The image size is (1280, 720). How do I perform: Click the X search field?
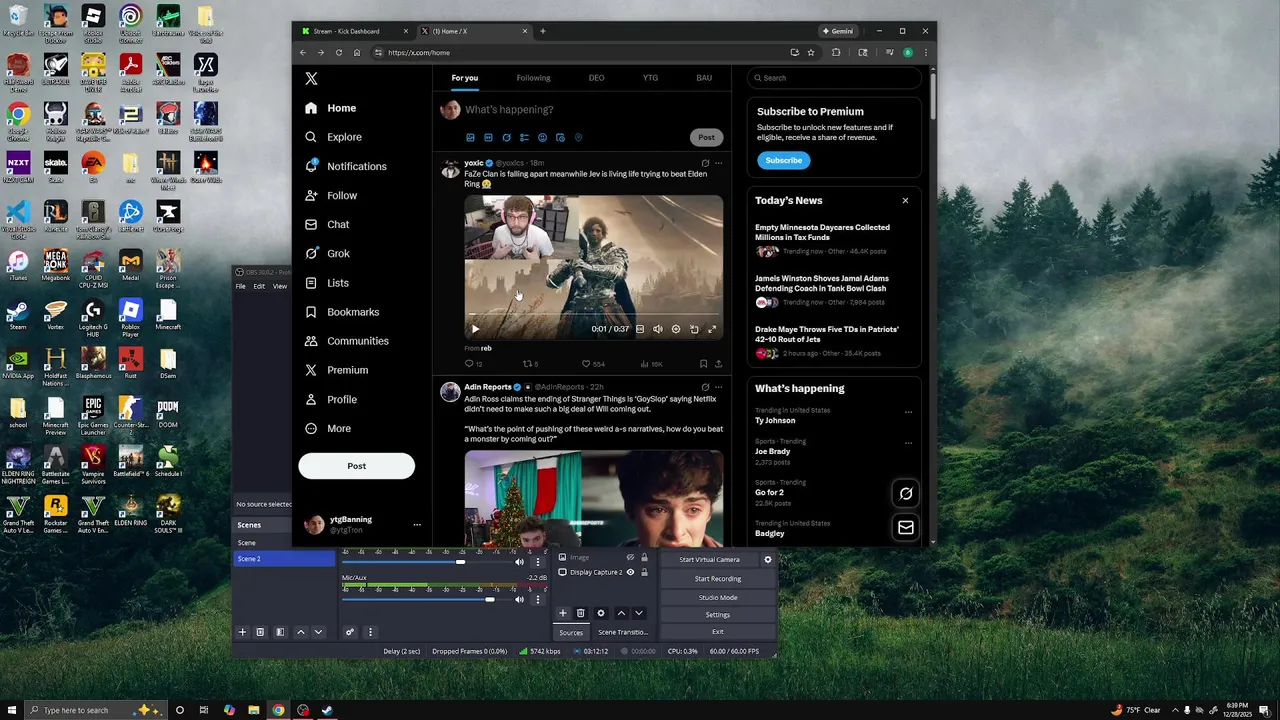coord(834,78)
